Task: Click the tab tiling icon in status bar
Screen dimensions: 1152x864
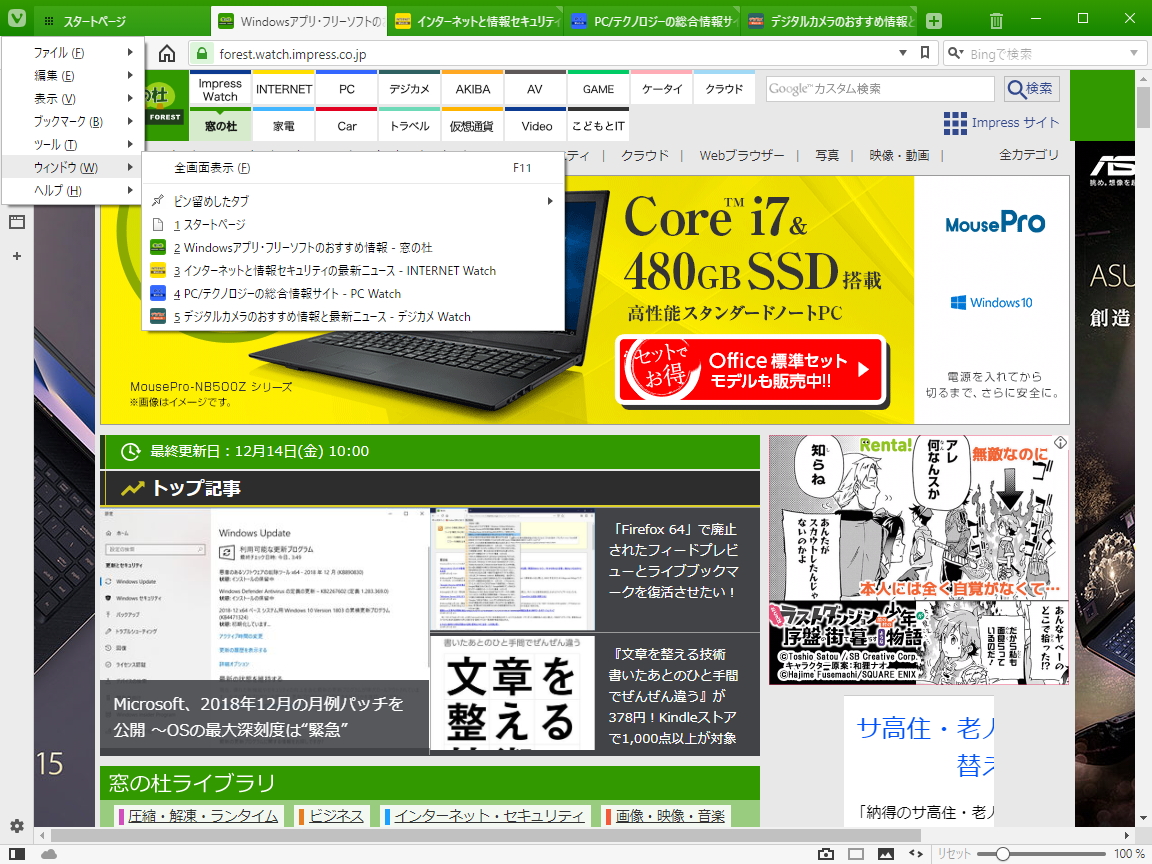Action: [855, 853]
